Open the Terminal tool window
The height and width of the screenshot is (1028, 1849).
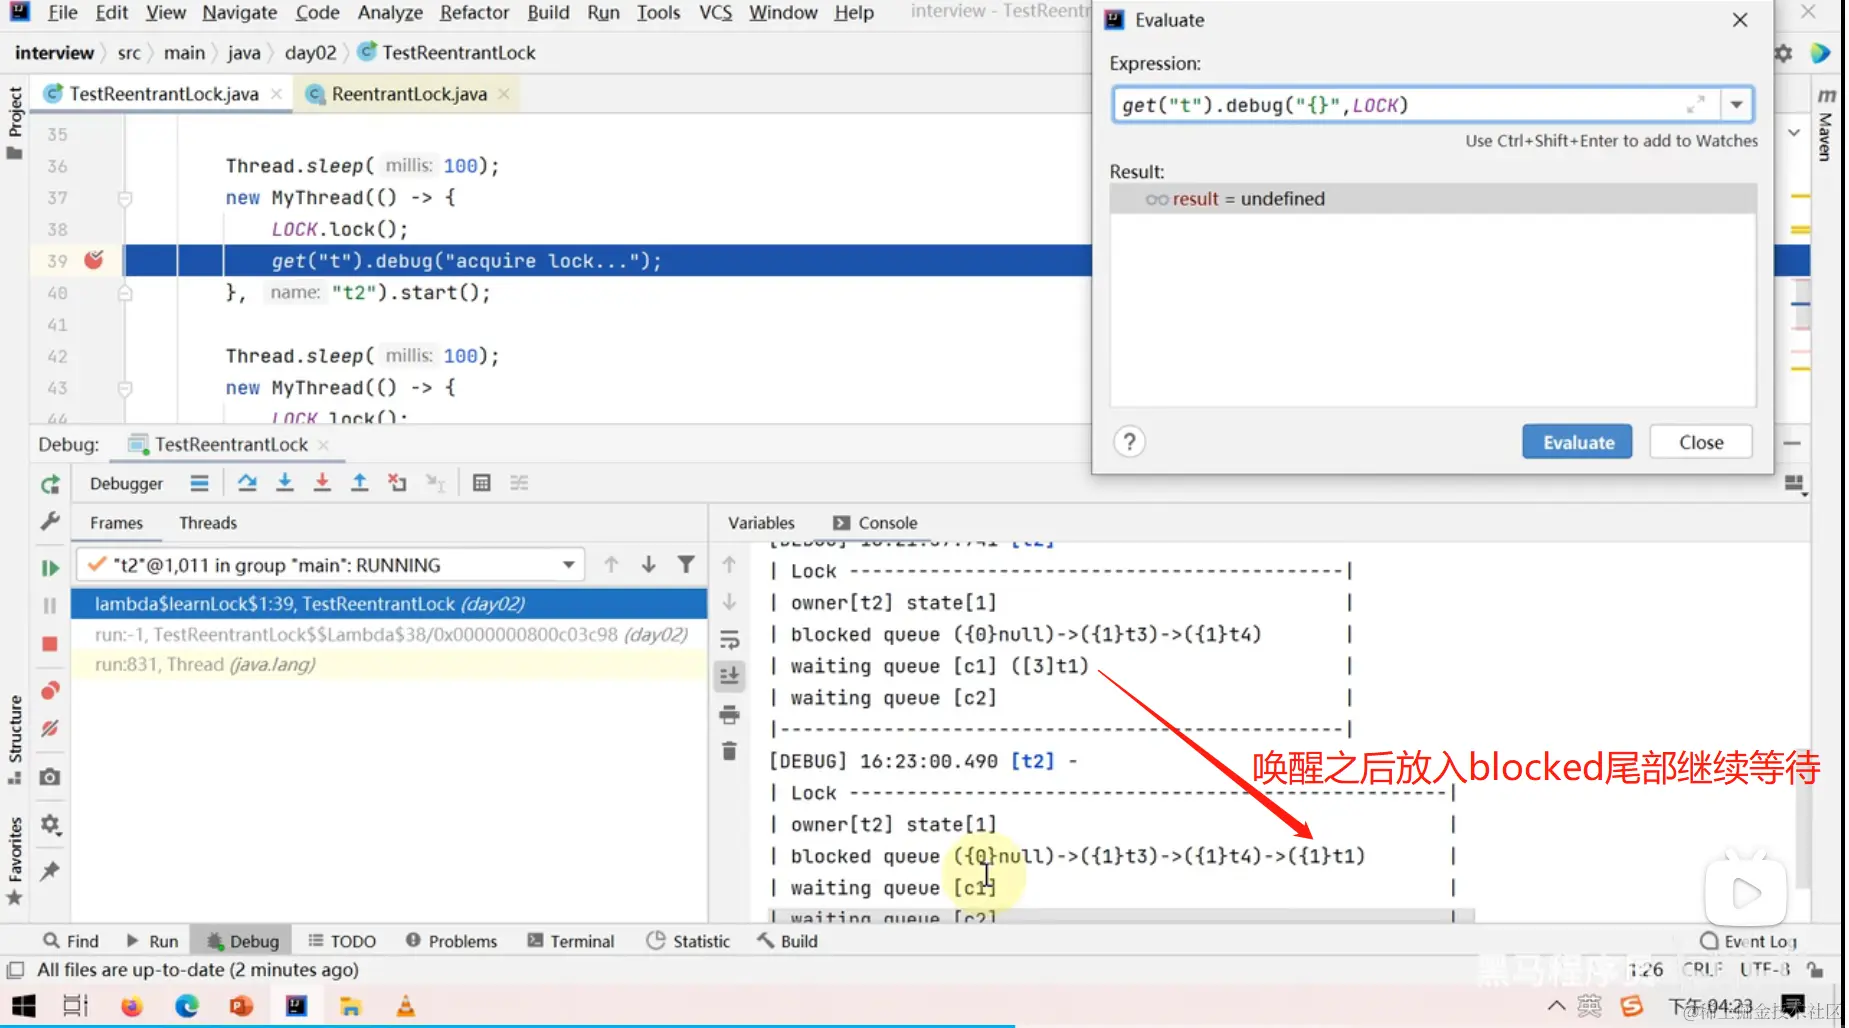point(571,941)
